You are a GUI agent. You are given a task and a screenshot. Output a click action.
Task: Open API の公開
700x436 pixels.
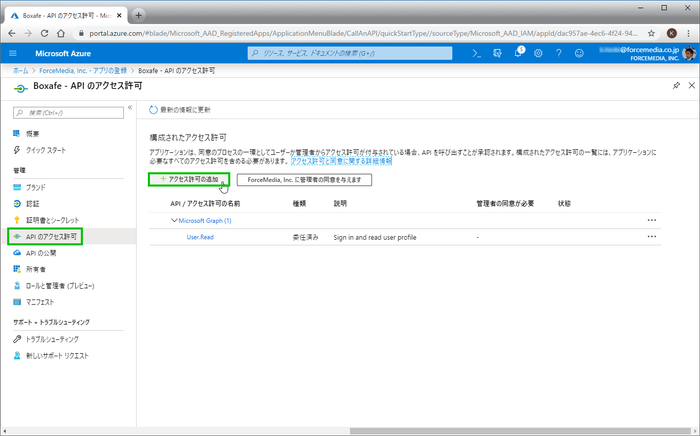click(41, 253)
